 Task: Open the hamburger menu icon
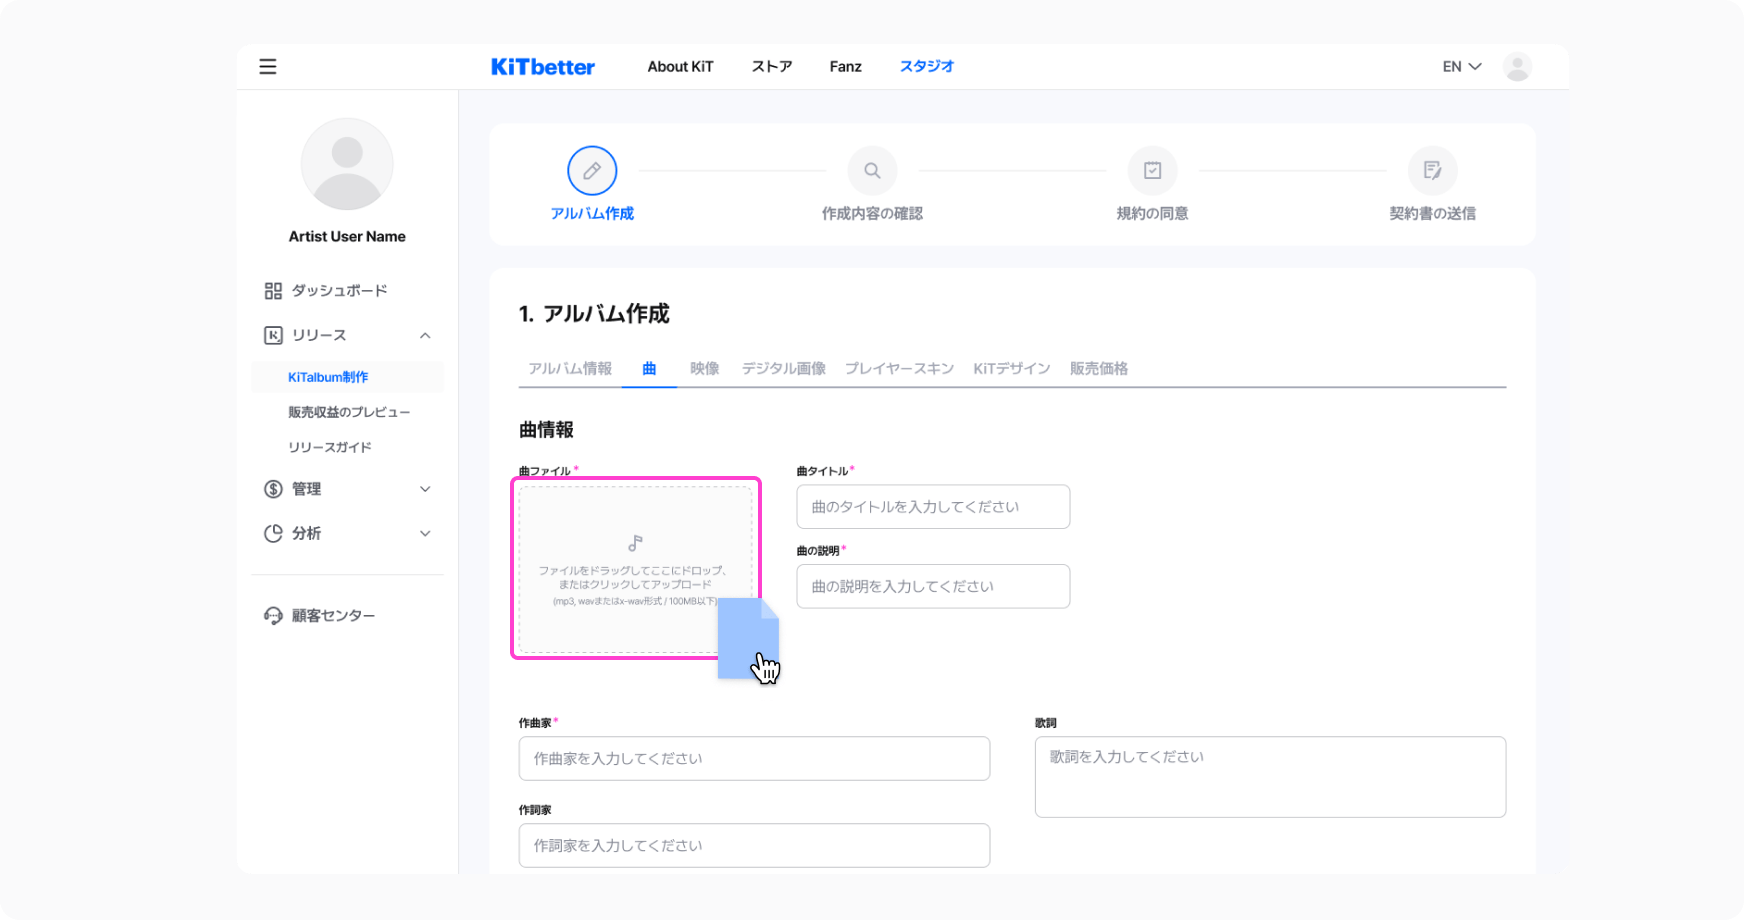pos(268,67)
